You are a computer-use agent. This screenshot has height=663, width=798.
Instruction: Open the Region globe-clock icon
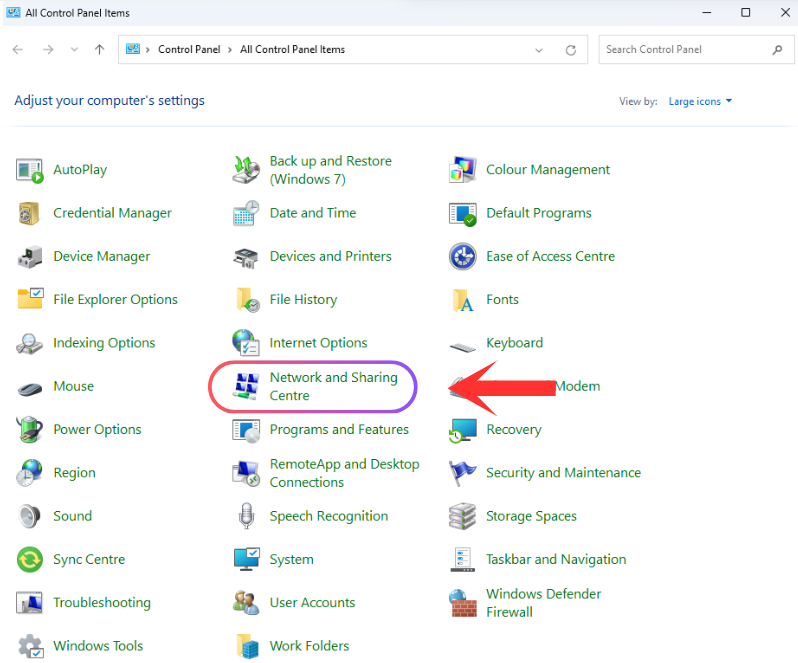(x=30, y=473)
